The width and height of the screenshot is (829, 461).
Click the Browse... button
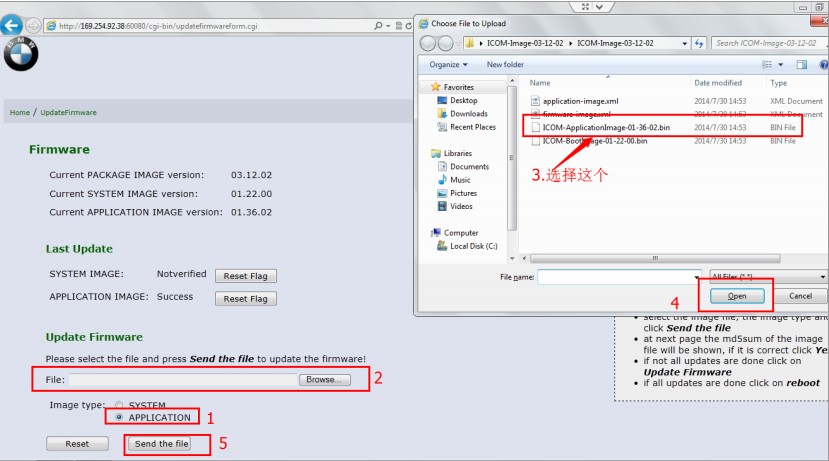[x=325, y=380]
